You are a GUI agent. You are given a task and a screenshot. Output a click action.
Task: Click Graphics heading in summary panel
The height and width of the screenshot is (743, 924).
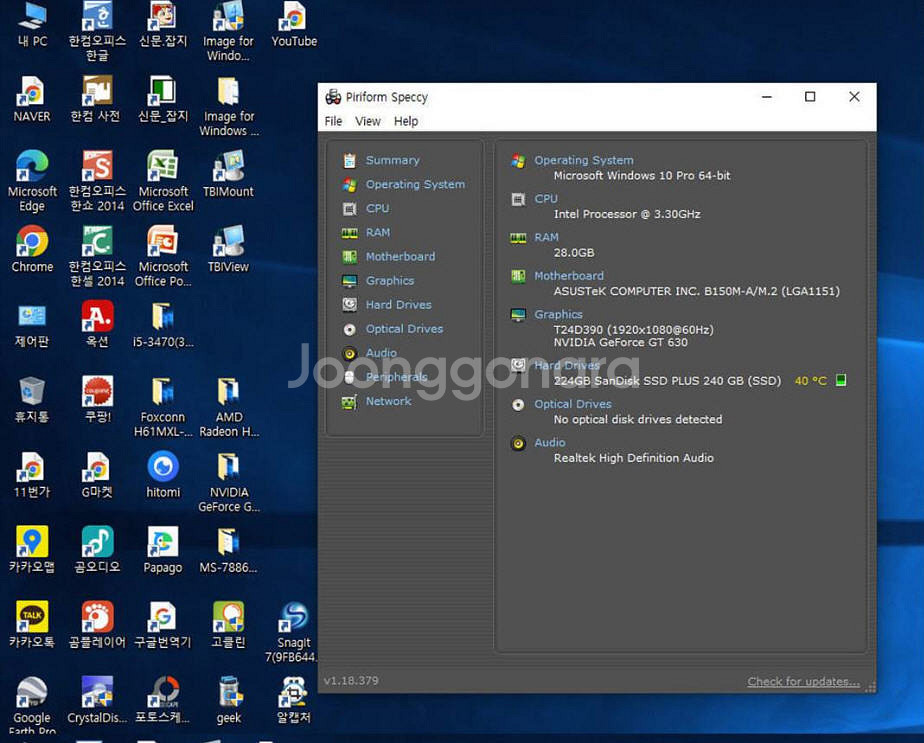[x=558, y=314]
